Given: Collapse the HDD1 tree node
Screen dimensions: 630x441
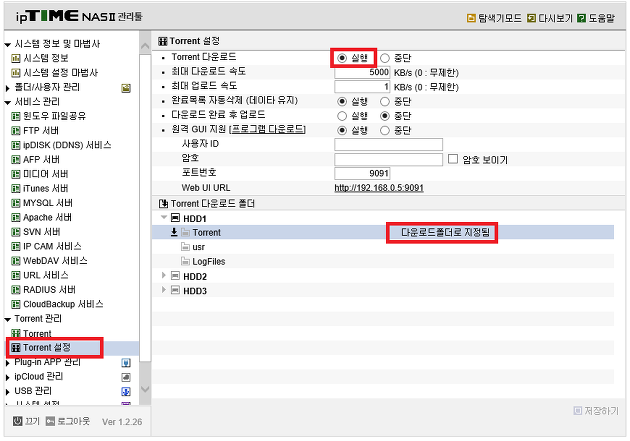Looking at the screenshot, I should click(x=164, y=217).
